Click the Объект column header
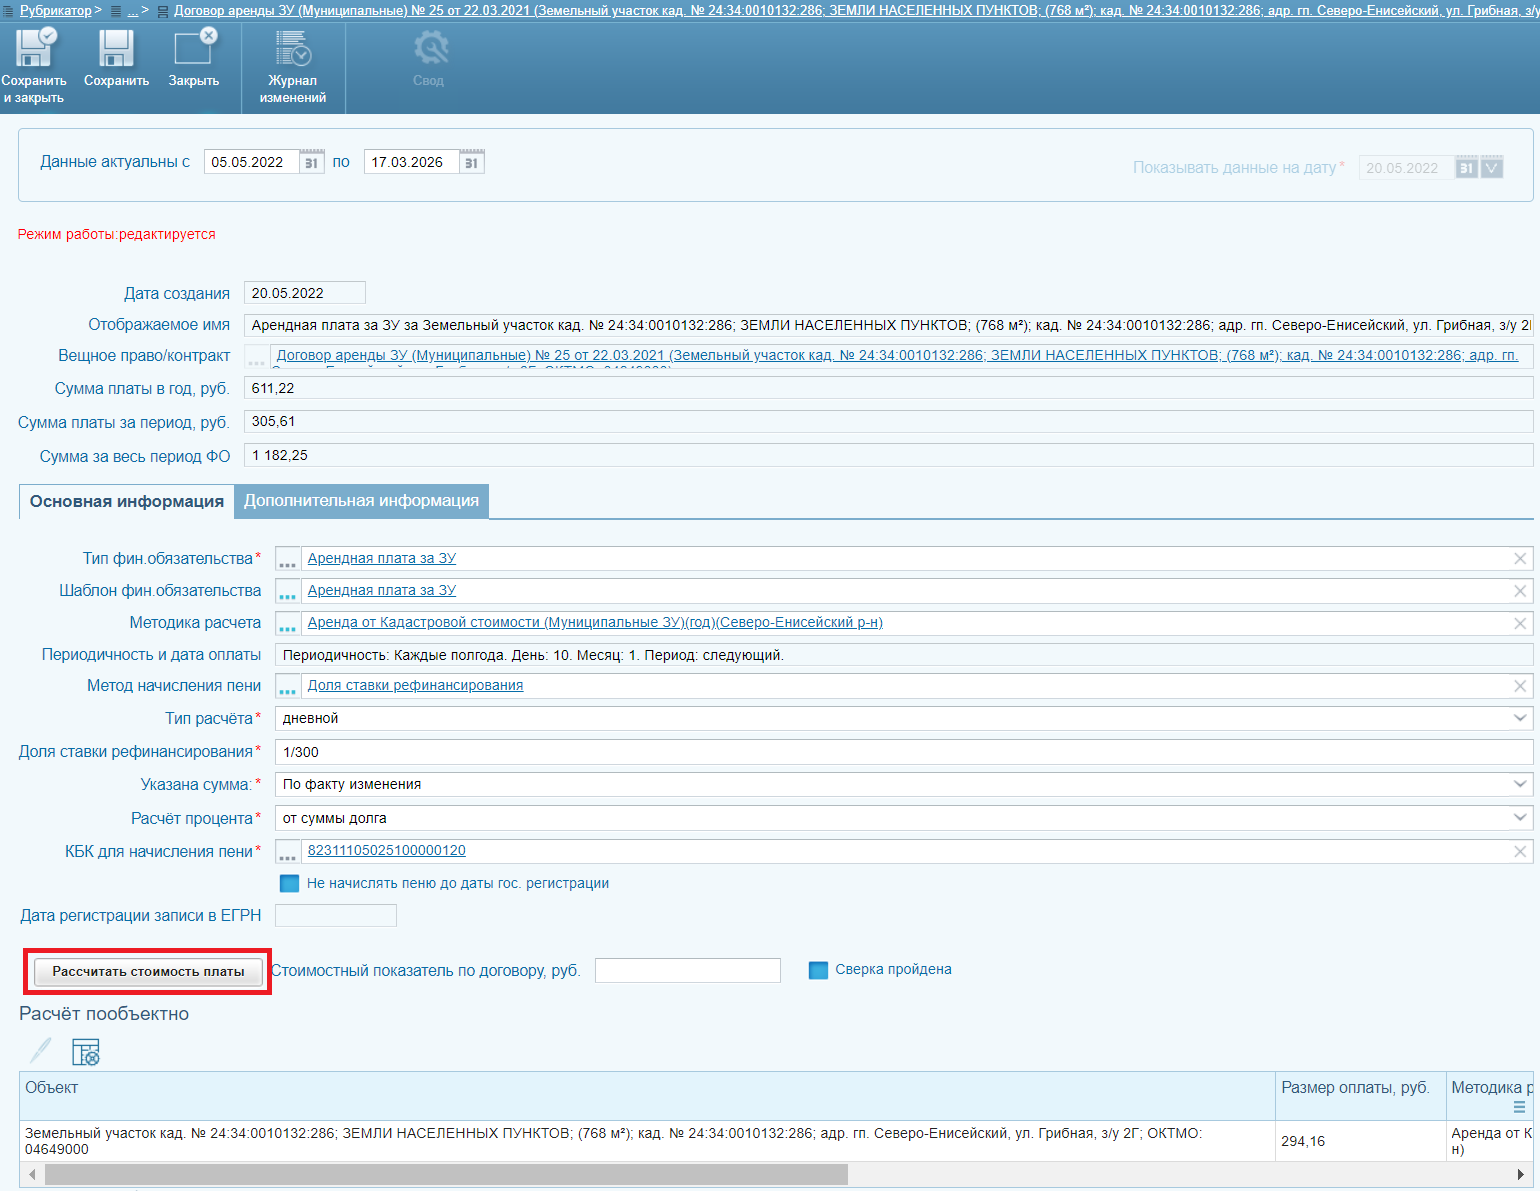The height and width of the screenshot is (1191, 1540). coord(647,1096)
